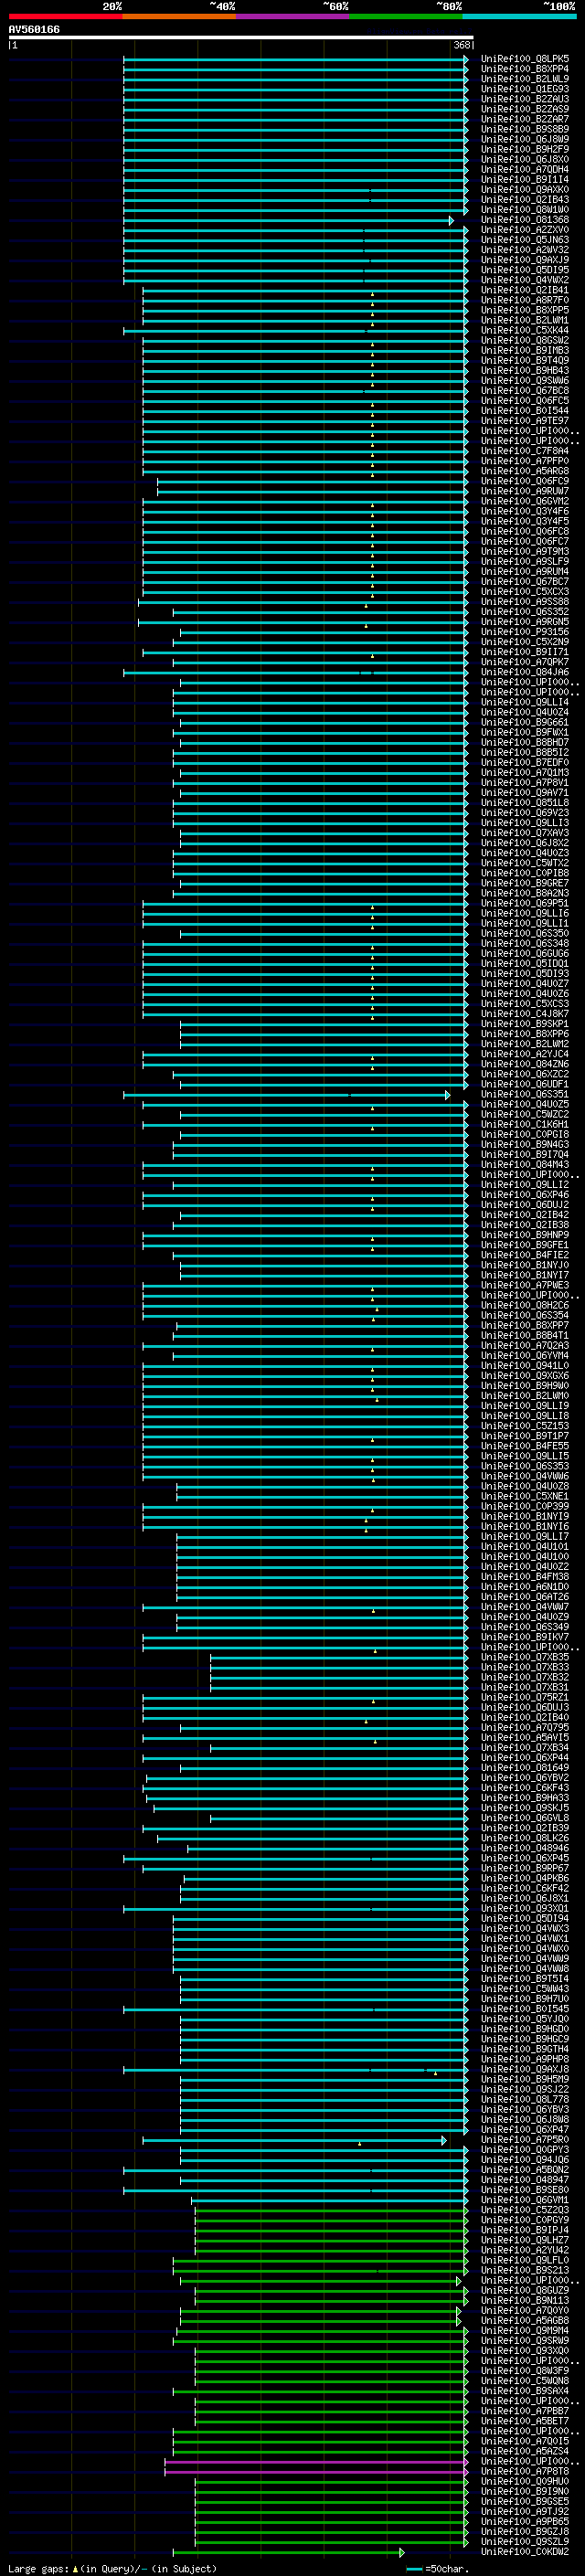
Task: Open hit UniRef100_Q941L0
Action: [x=524, y=1366]
